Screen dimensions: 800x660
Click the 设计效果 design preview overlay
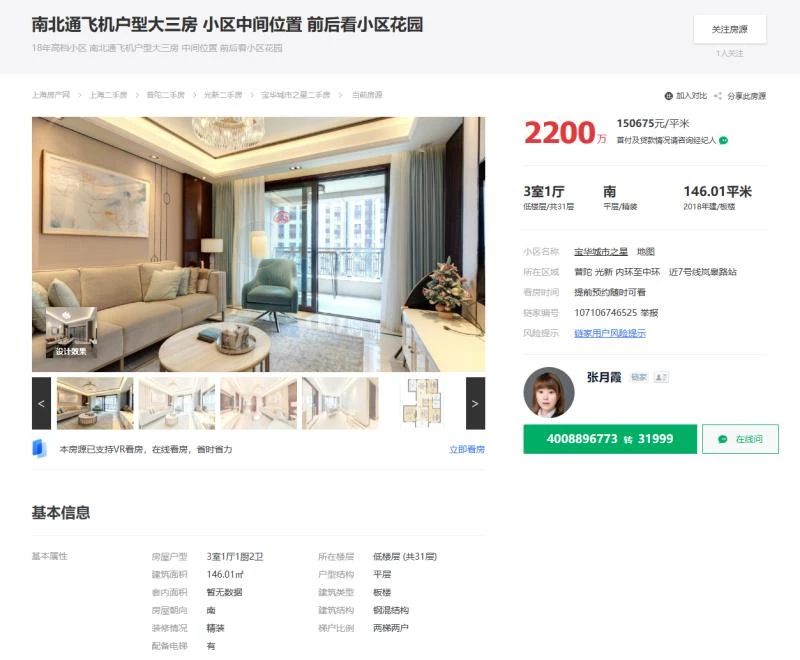(x=71, y=333)
